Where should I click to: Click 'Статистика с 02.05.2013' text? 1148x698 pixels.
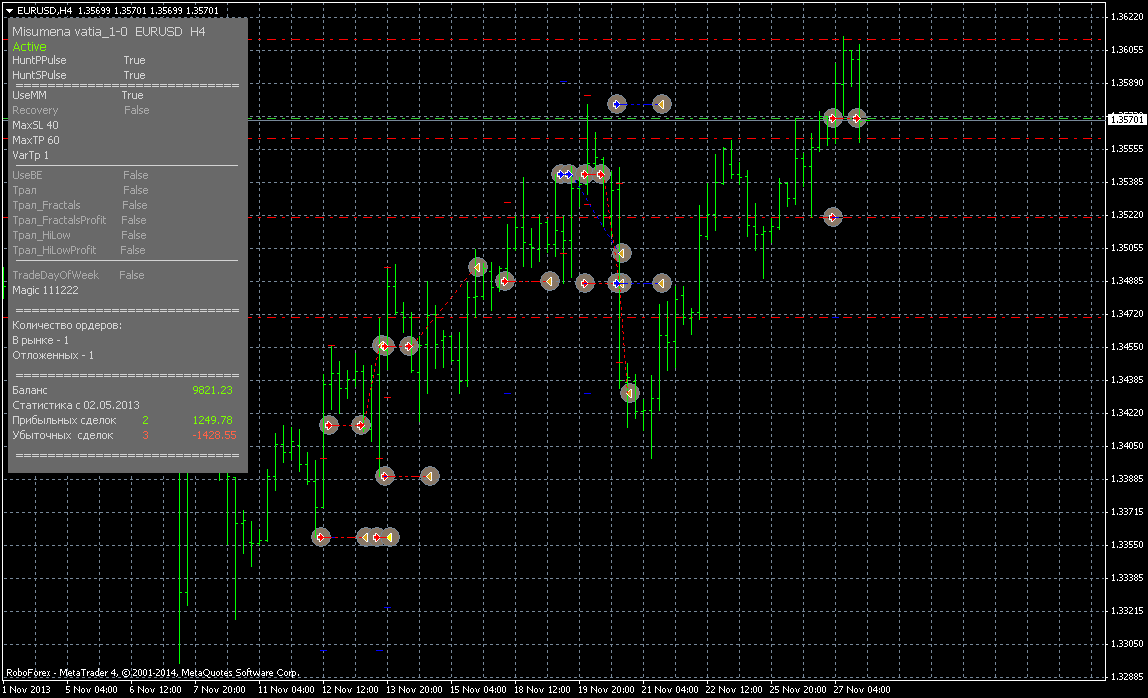click(75, 405)
